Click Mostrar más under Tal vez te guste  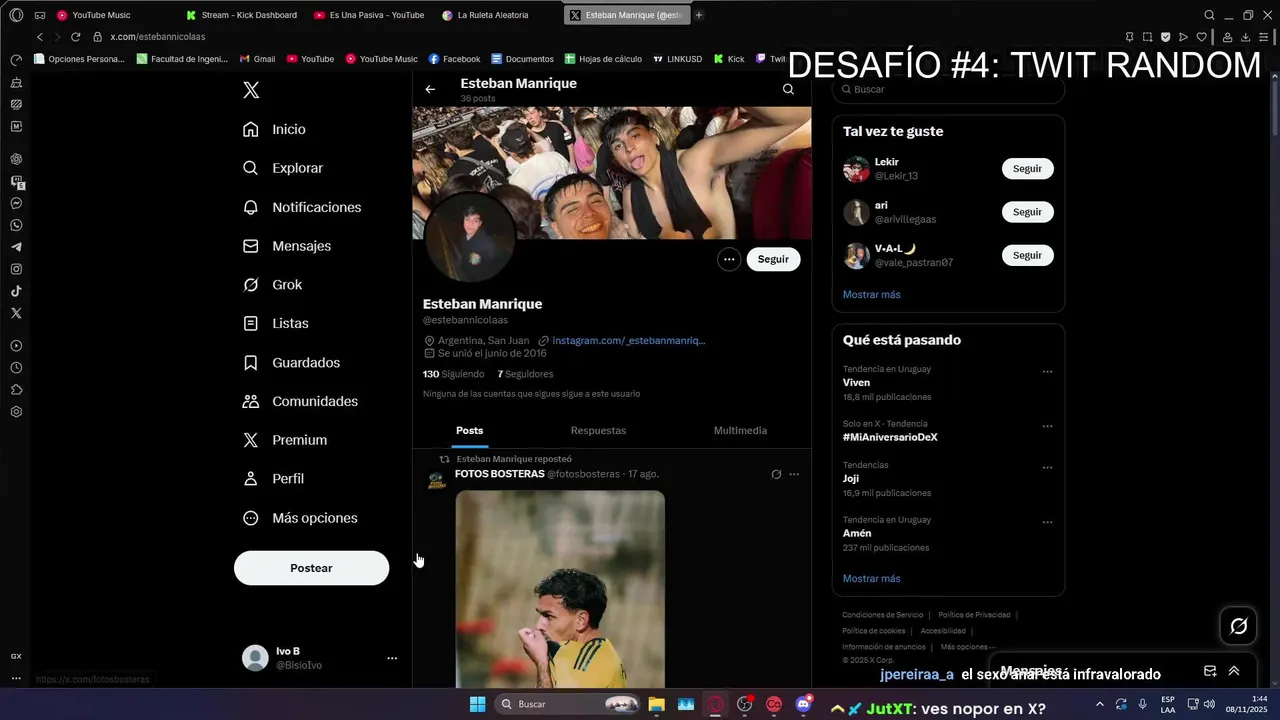pyautogui.click(x=871, y=295)
